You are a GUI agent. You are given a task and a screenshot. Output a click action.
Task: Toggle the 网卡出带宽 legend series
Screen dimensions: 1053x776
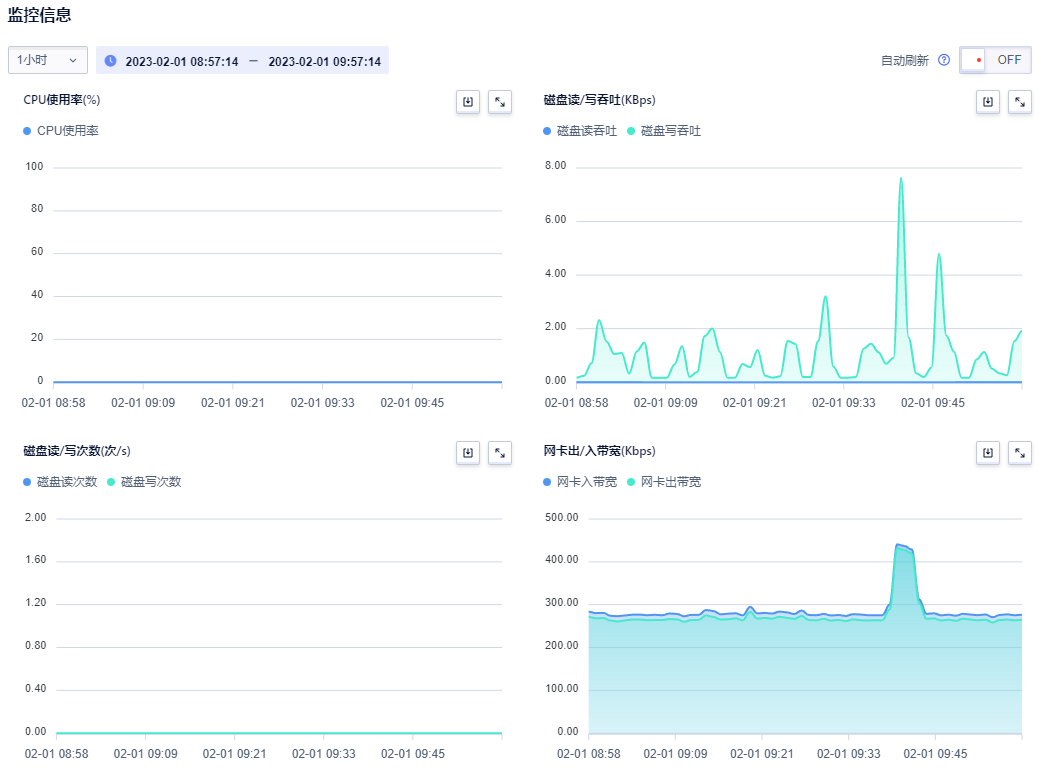click(x=664, y=482)
